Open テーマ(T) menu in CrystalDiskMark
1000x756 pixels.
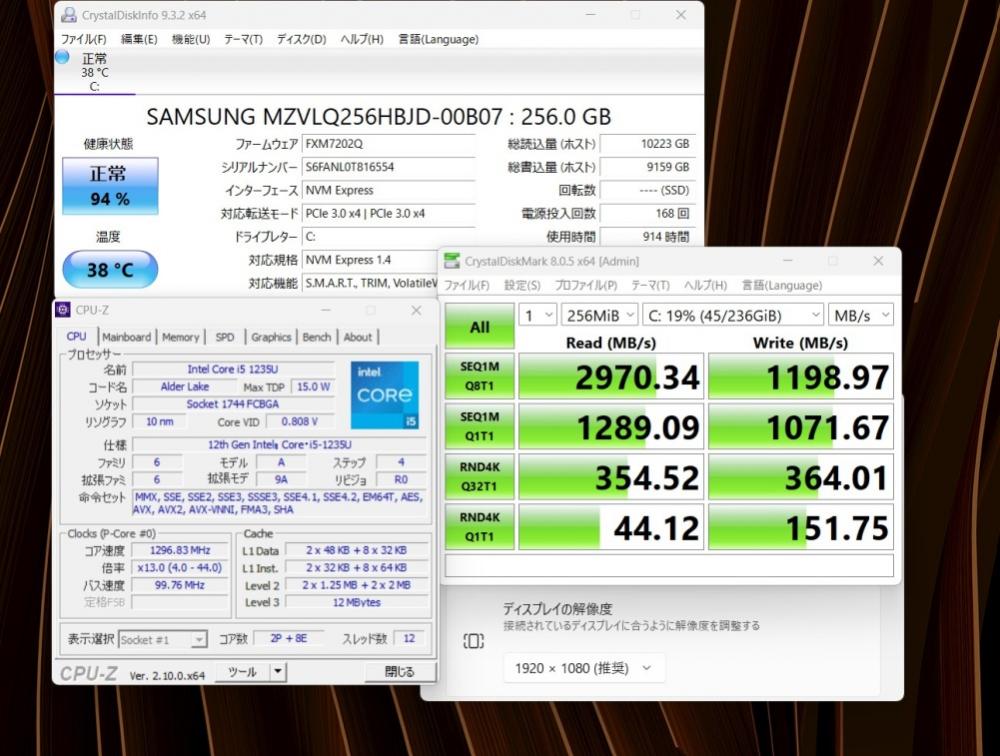point(650,285)
